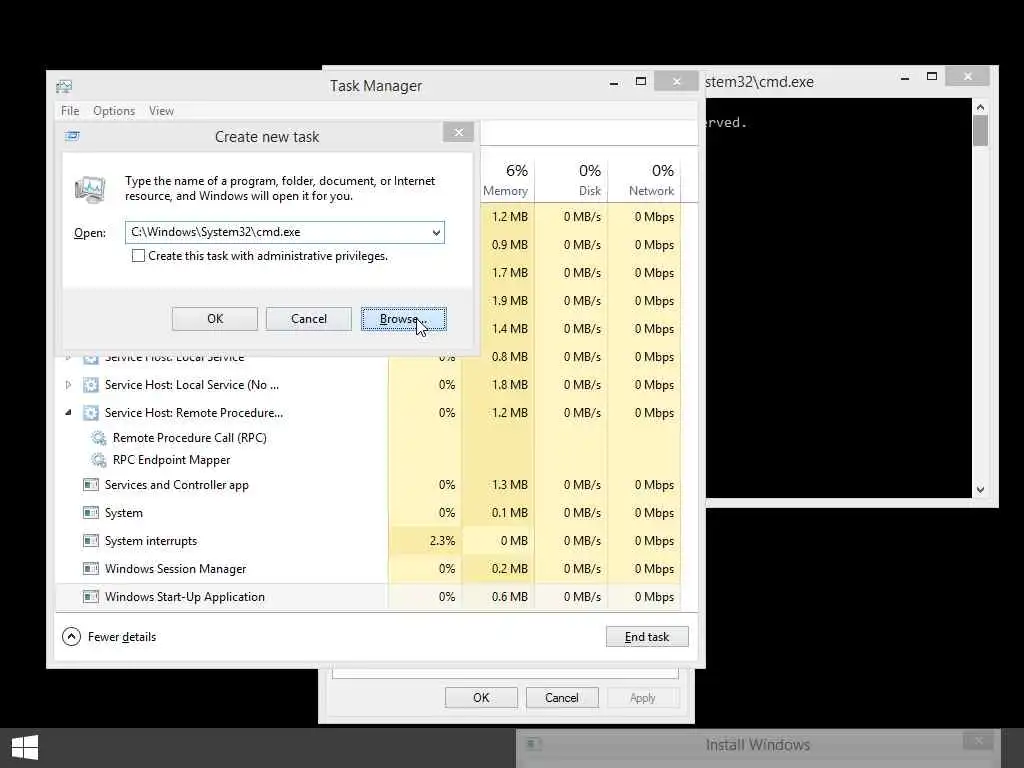Click the cmd.exe window title text
The width and height of the screenshot is (1024, 768).
point(760,82)
